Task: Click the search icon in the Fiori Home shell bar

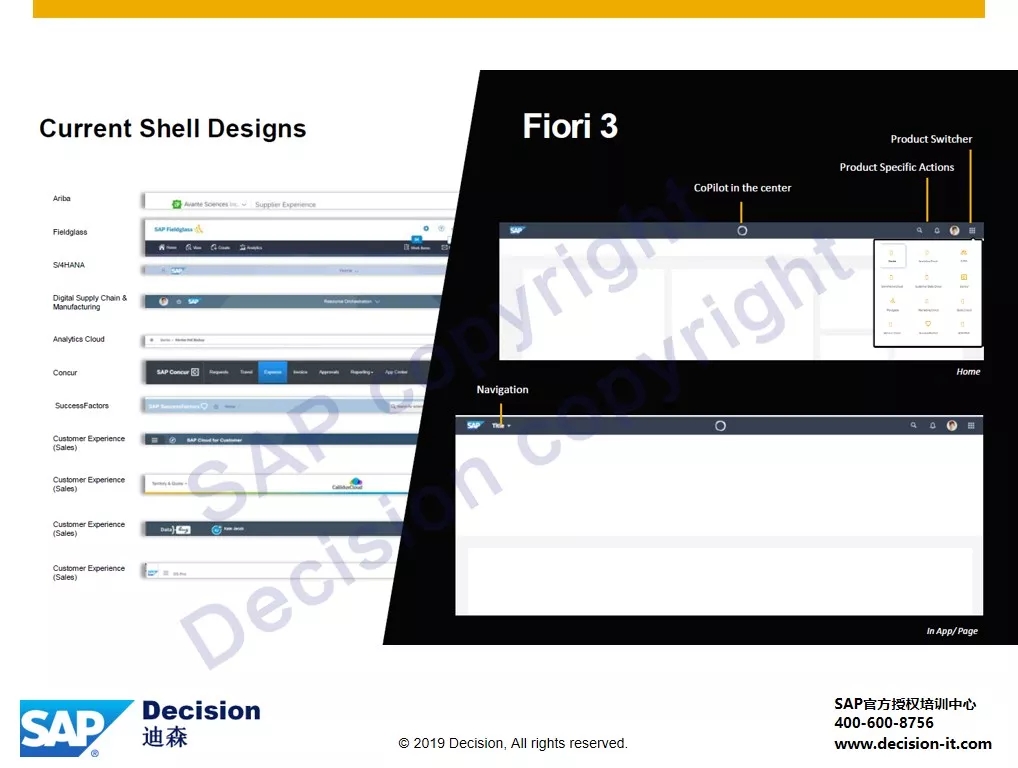Action: (919, 230)
